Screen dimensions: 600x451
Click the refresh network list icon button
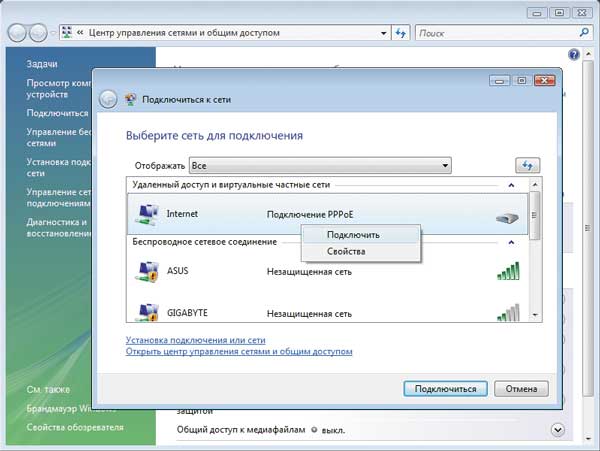pyautogui.click(x=528, y=165)
